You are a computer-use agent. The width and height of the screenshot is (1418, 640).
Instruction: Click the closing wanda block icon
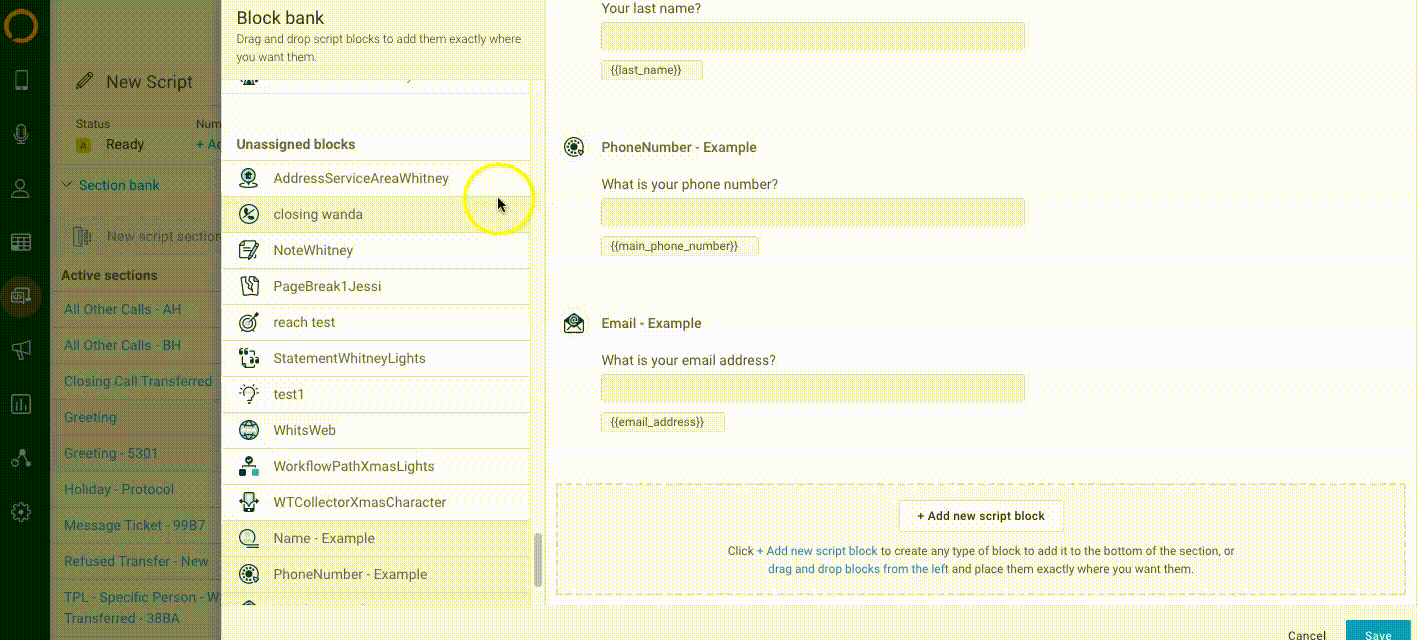pyautogui.click(x=249, y=215)
